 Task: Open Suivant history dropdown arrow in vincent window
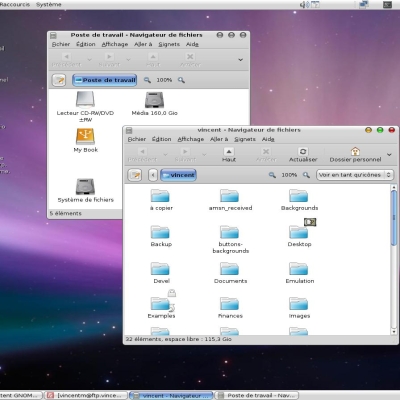point(204,155)
